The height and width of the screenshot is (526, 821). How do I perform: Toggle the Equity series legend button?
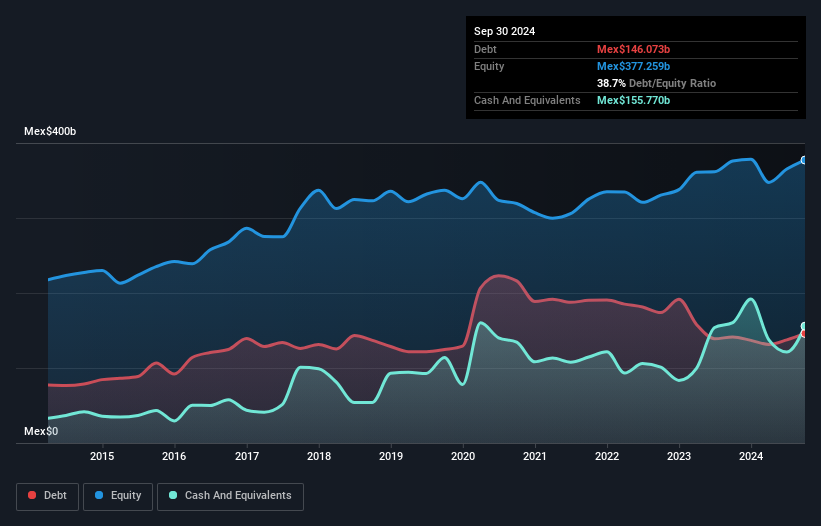(x=118, y=496)
